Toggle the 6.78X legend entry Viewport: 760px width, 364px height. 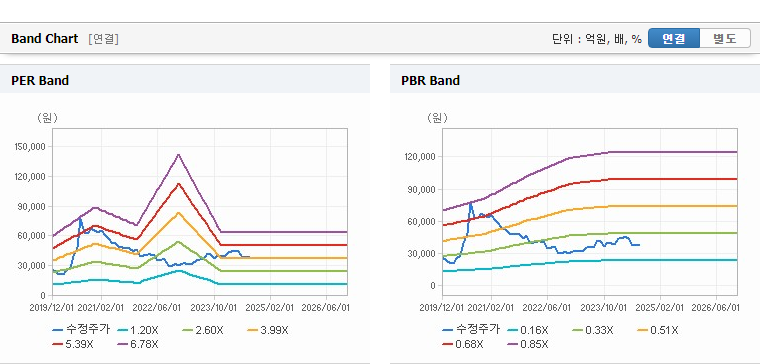coord(138,344)
